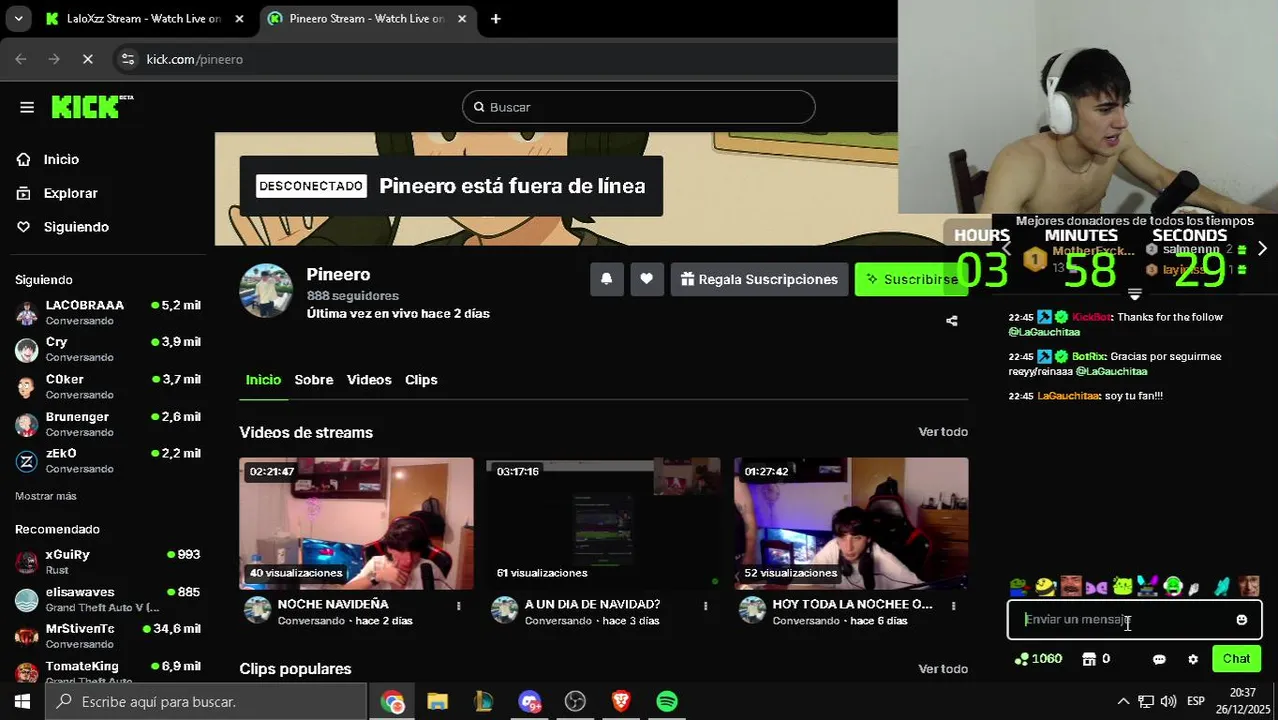Viewport: 1278px width, 720px height.
Task: Open OBS Studio from the taskbar
Action: click(x=575, y=702)
